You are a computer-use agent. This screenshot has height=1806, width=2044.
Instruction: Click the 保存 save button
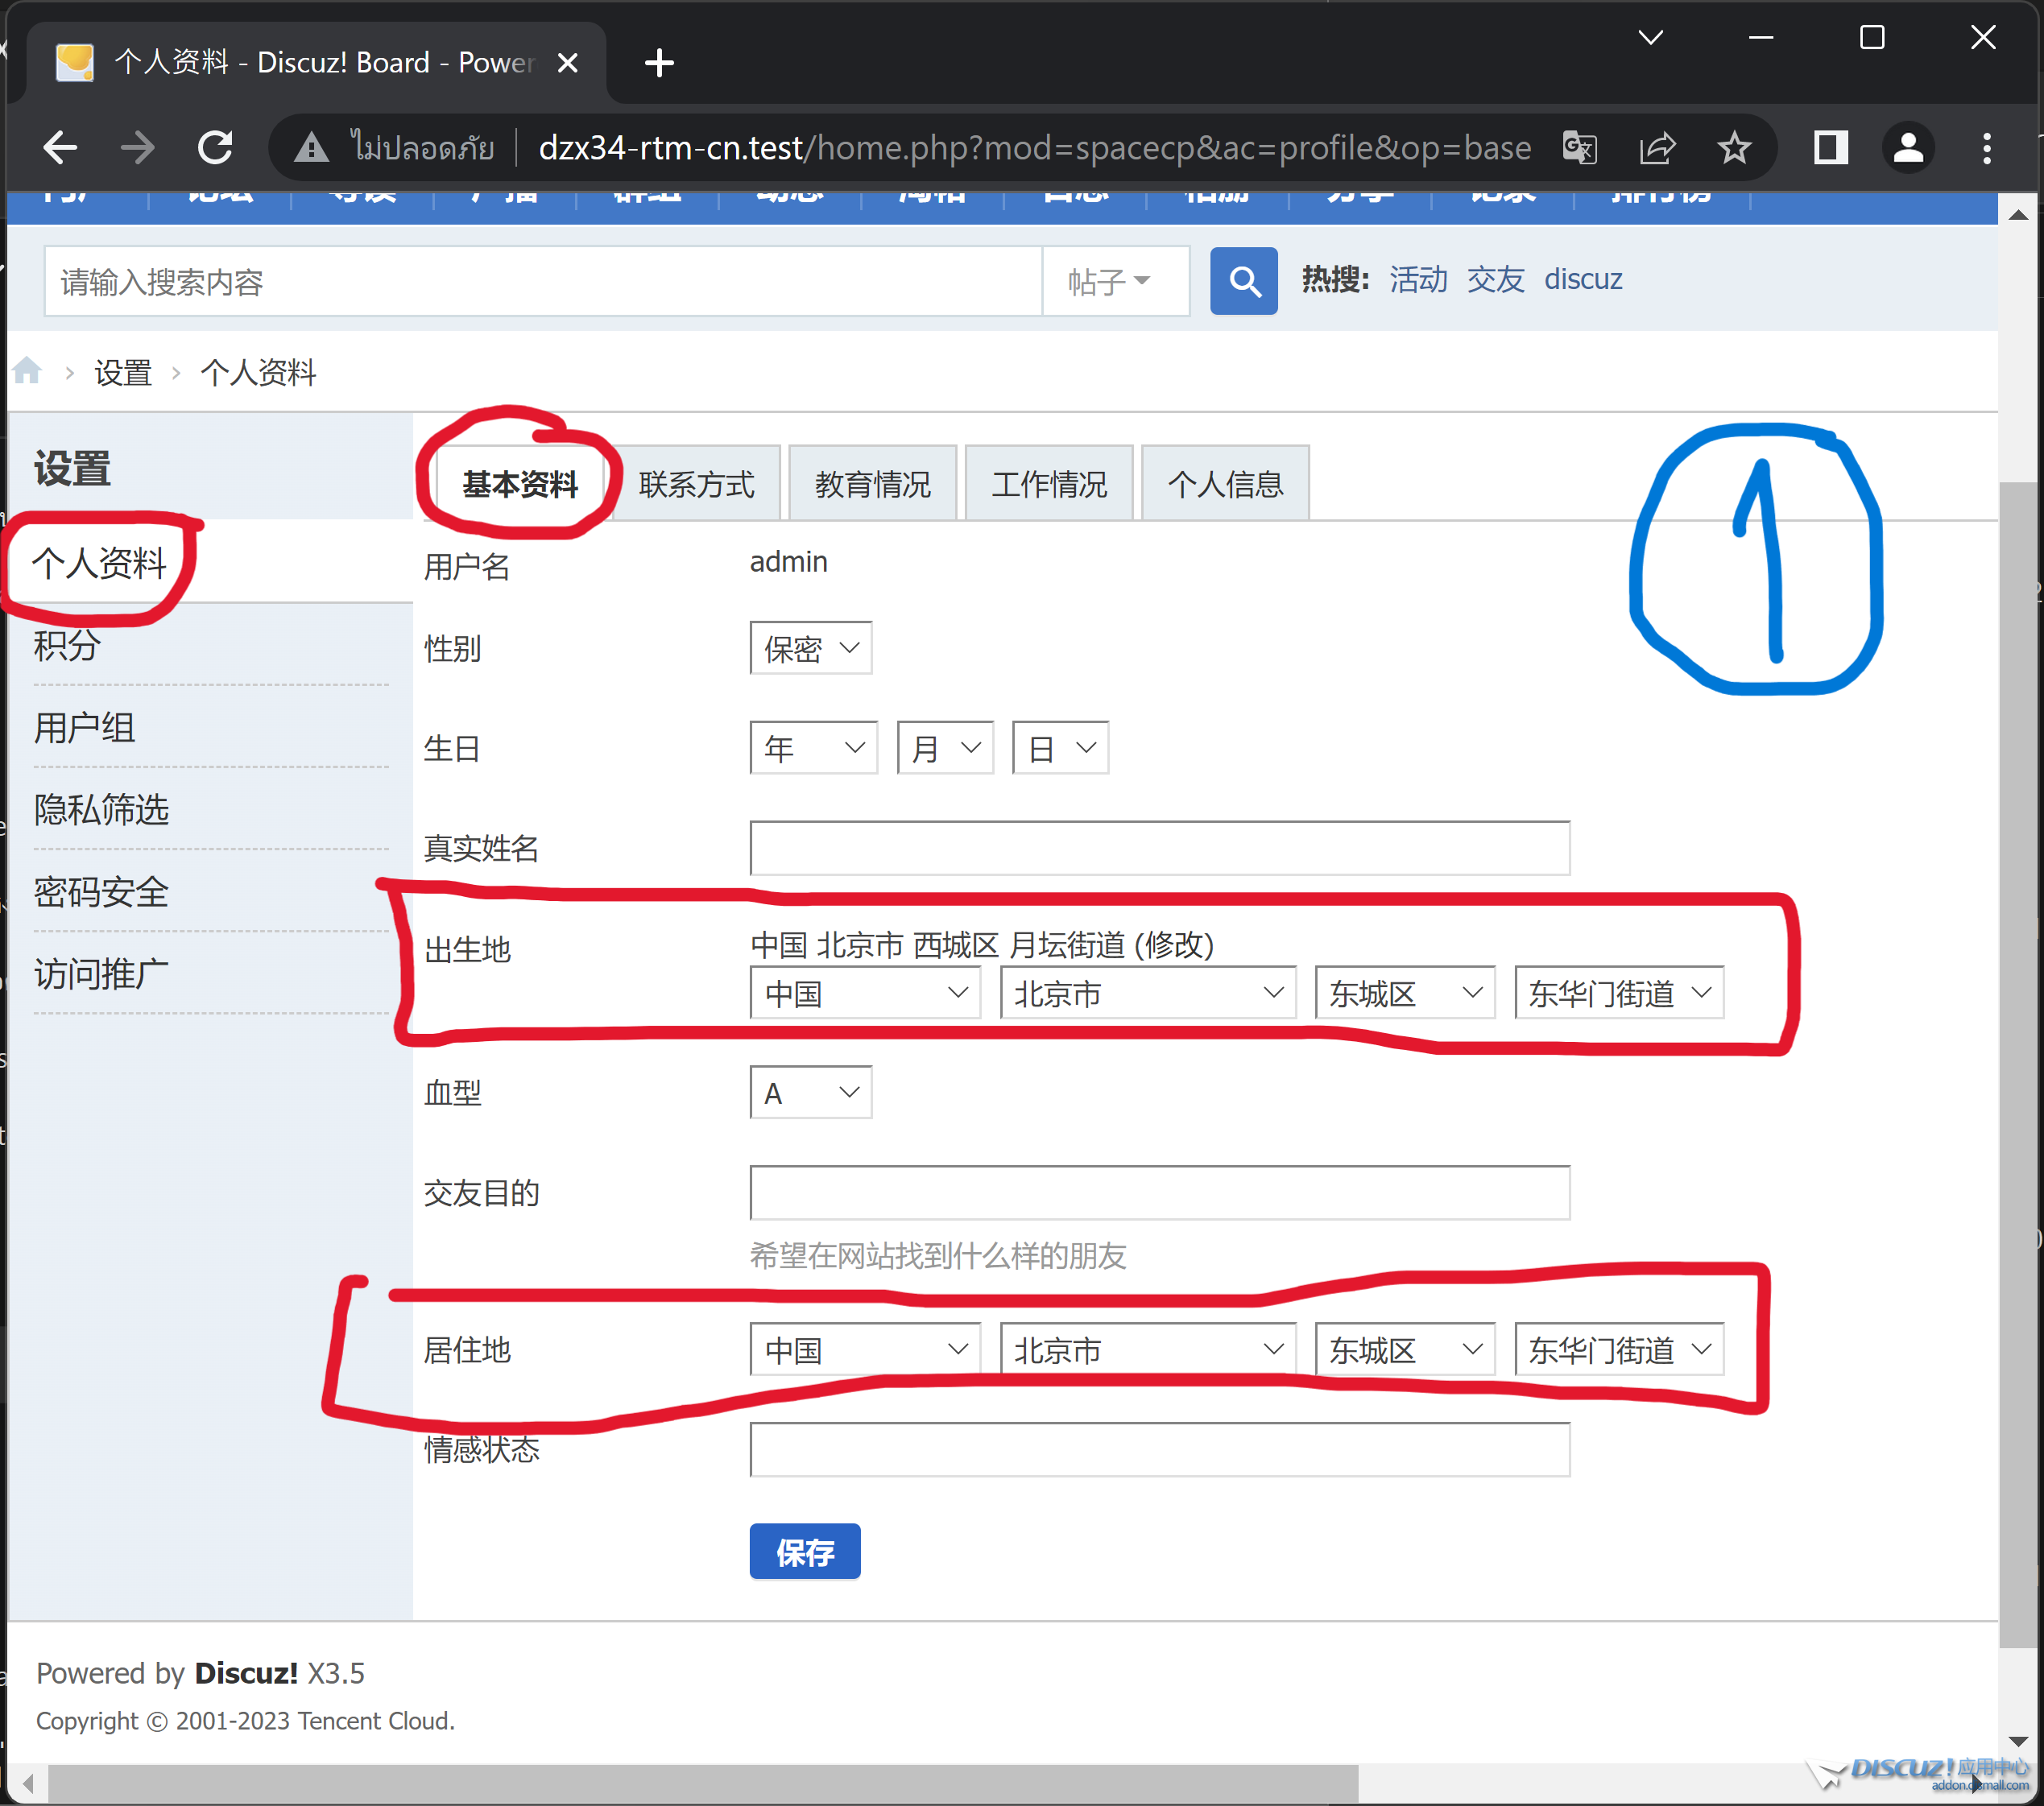(x=805, y=1551)
